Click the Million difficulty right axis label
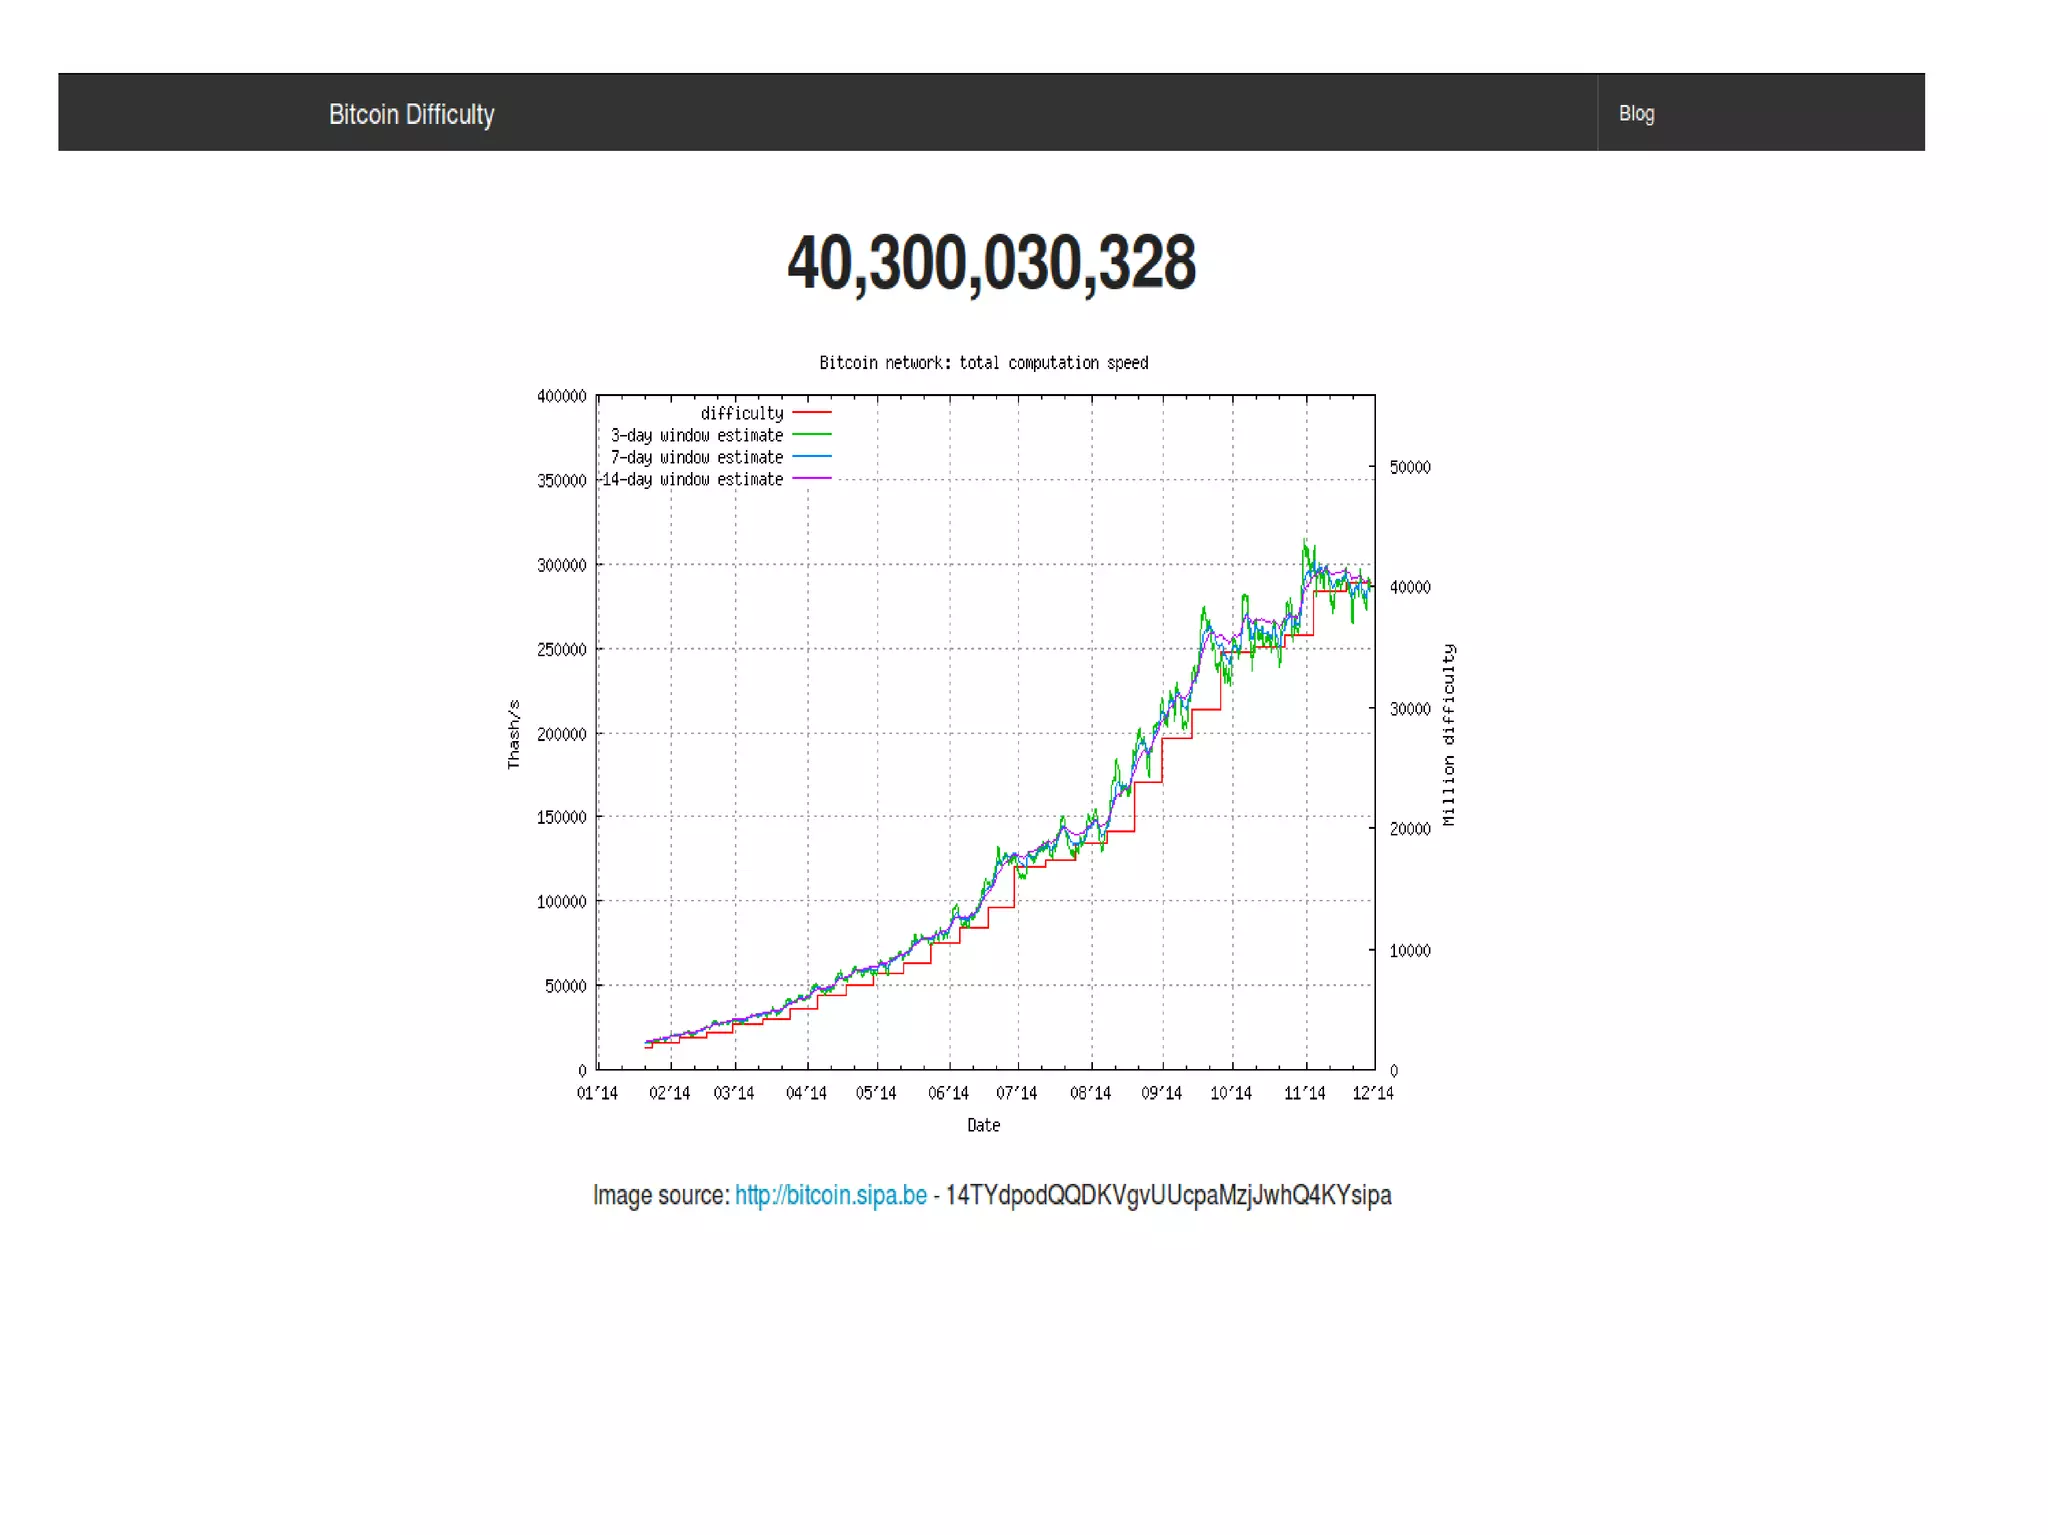The image size is (2048, 1535). coord(1449,735)
